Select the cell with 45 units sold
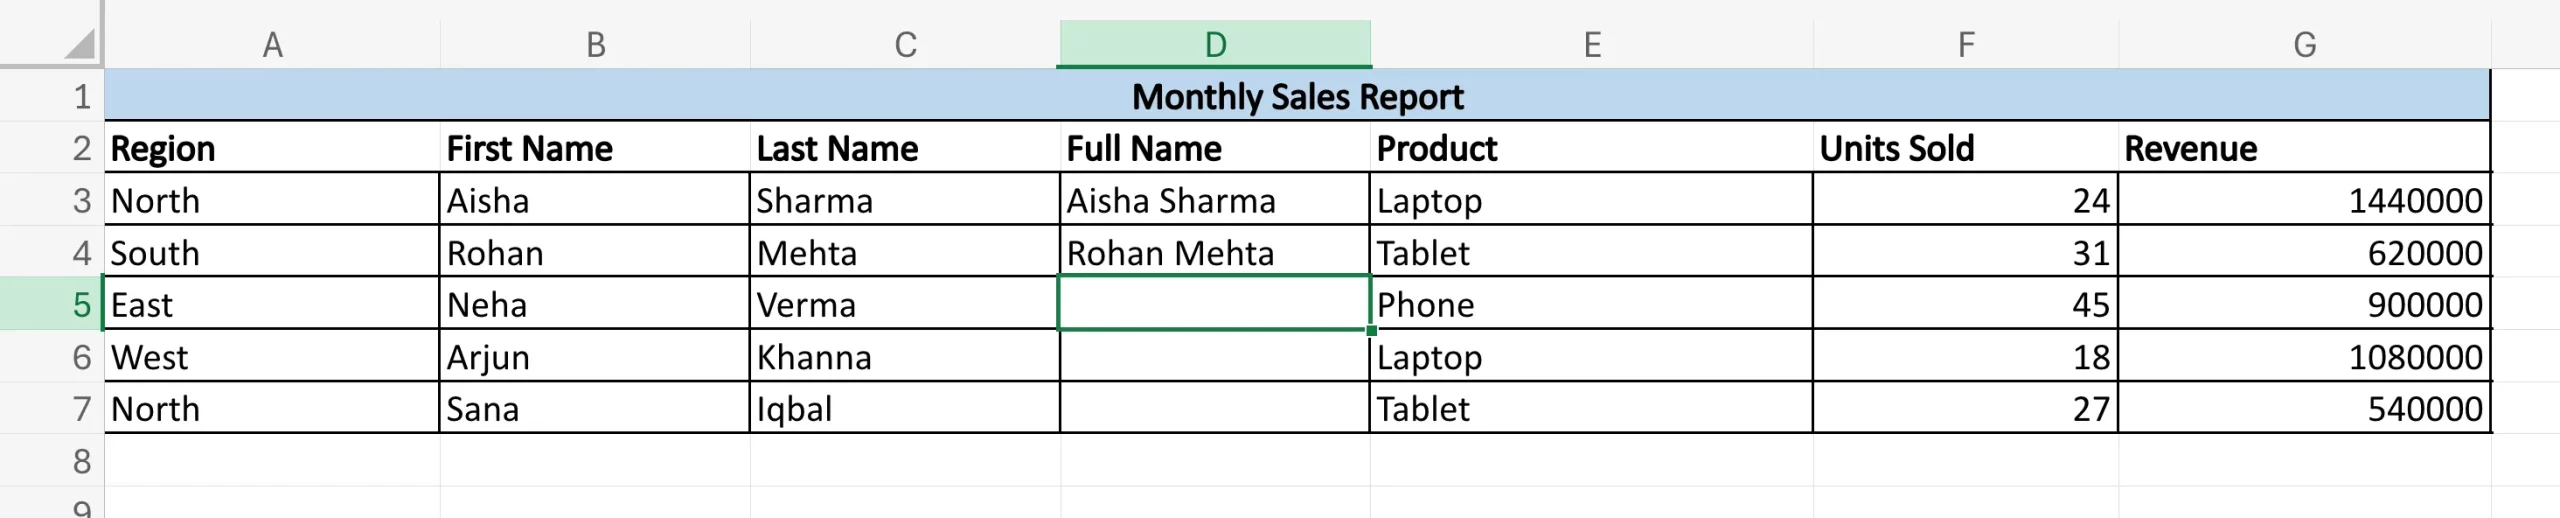The image size is (2560, 518). click(x=1964, y=304)
